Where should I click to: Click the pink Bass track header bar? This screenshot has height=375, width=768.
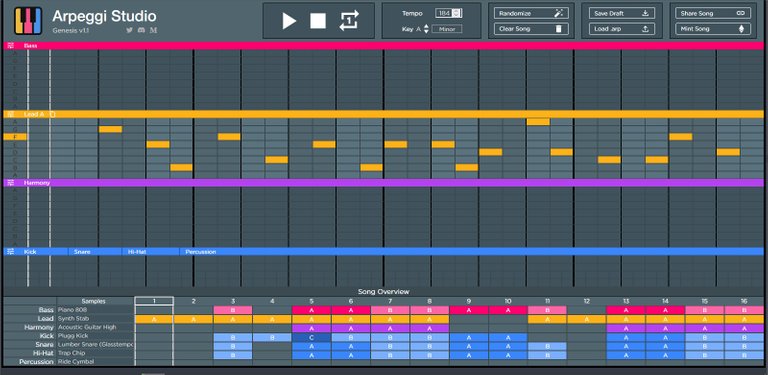coord(384,46)
